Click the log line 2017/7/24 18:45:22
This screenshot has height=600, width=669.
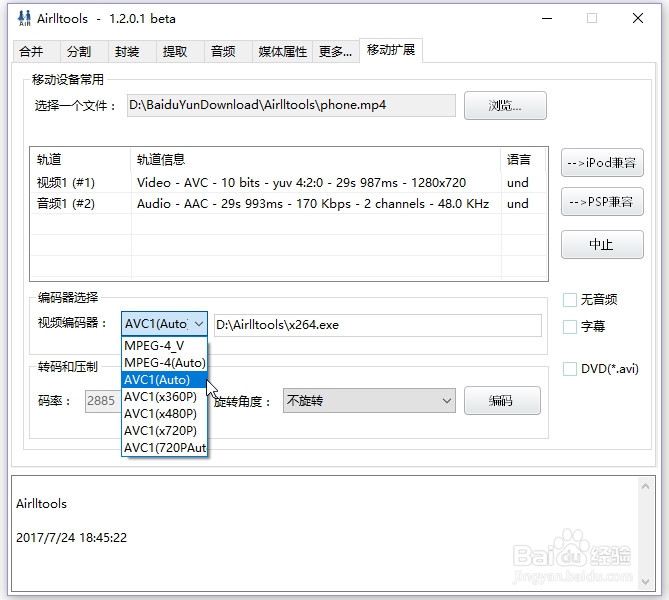pyautogui.click(x=72, y=537)
